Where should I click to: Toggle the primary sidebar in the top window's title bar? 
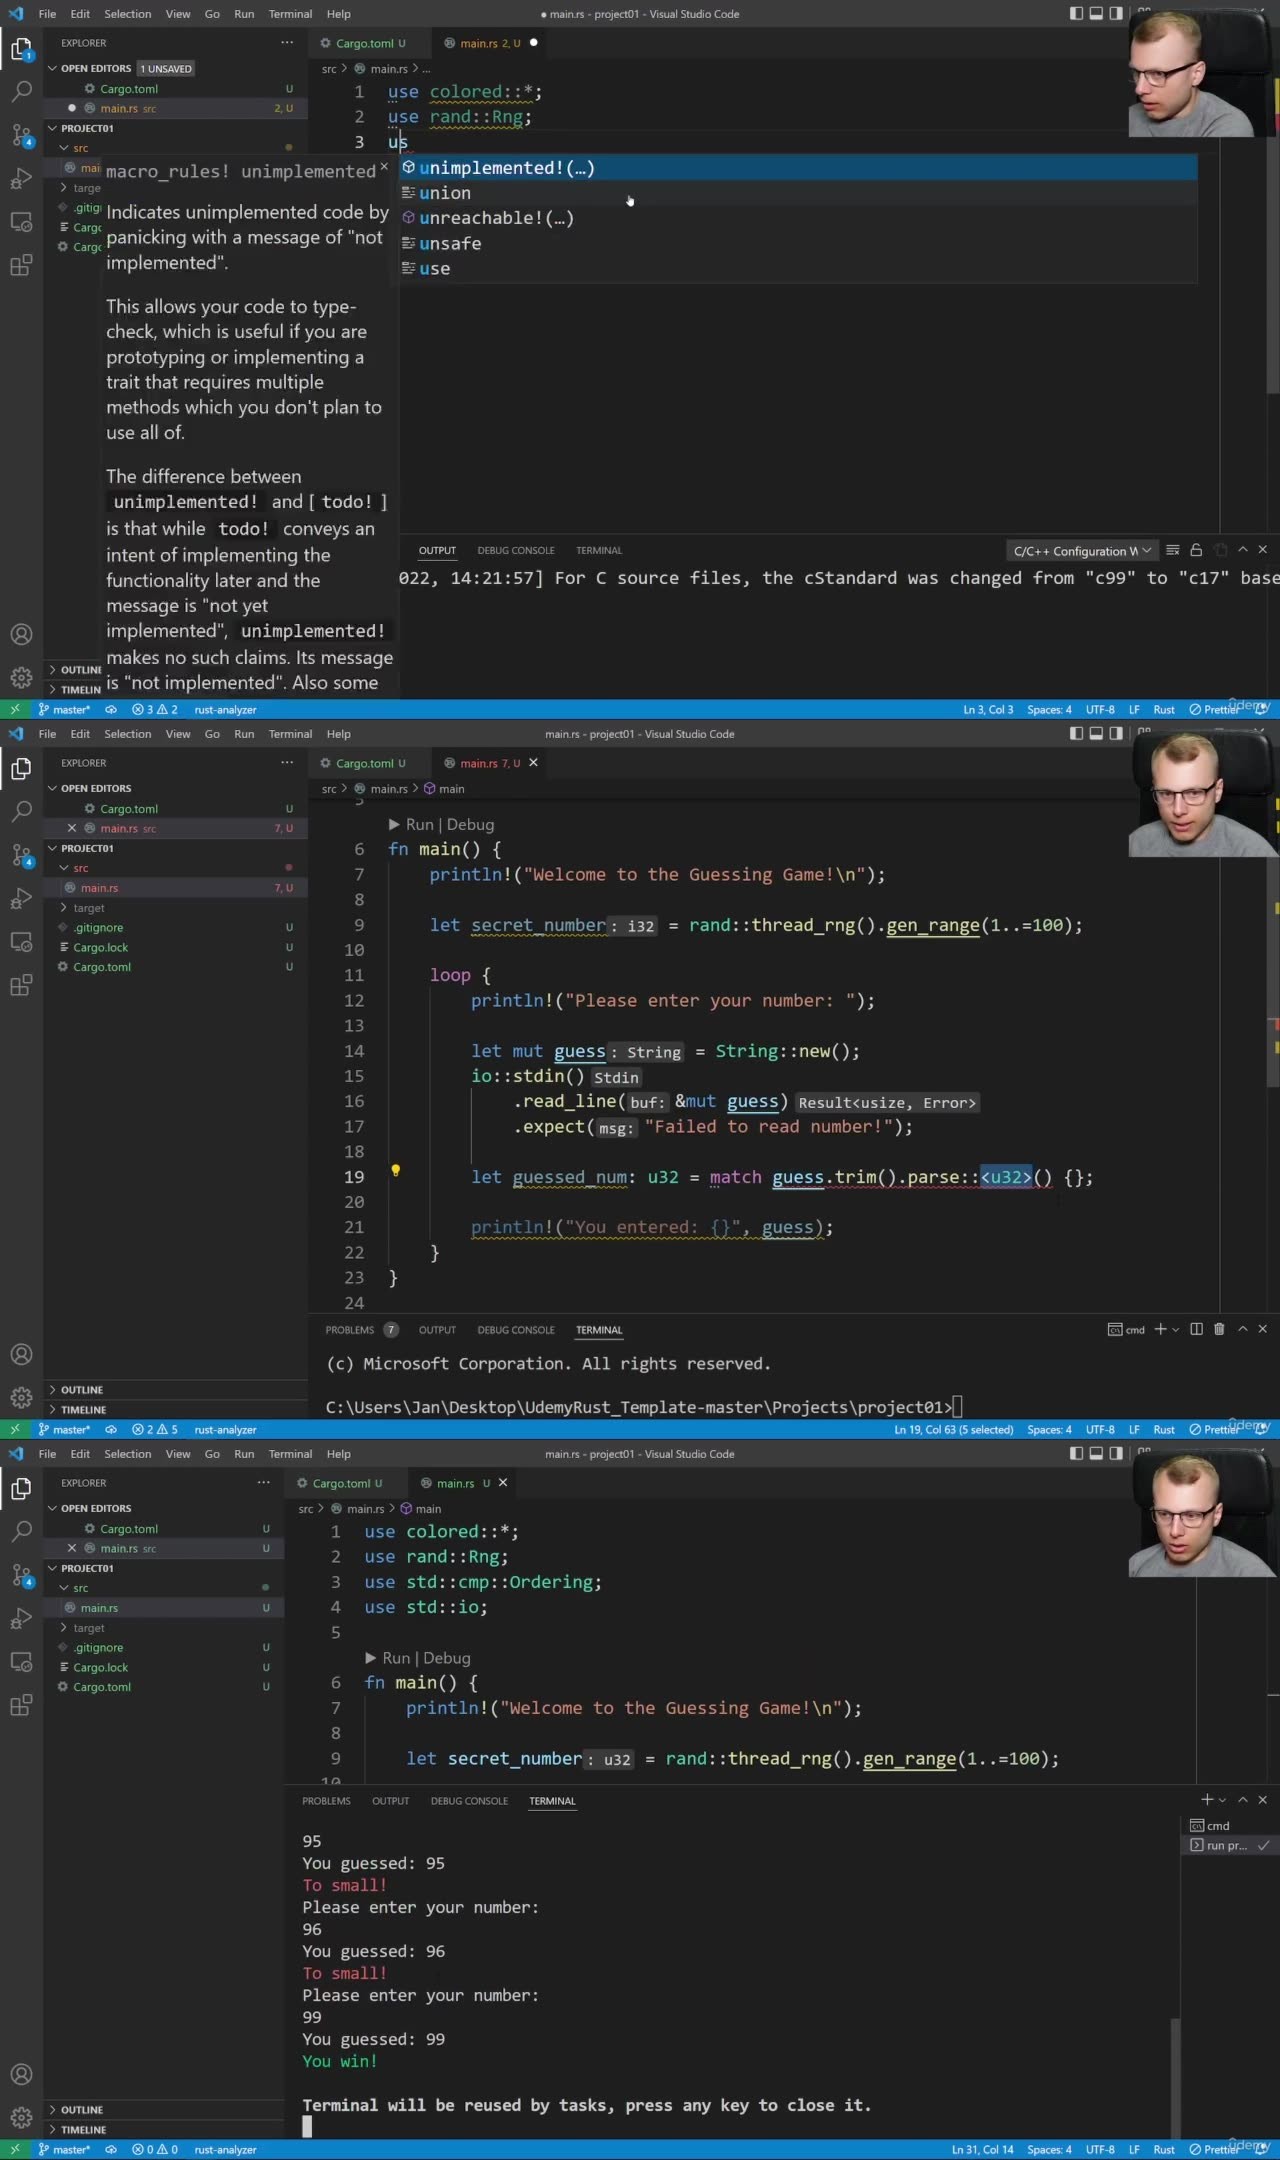[x=1076, y=14]
